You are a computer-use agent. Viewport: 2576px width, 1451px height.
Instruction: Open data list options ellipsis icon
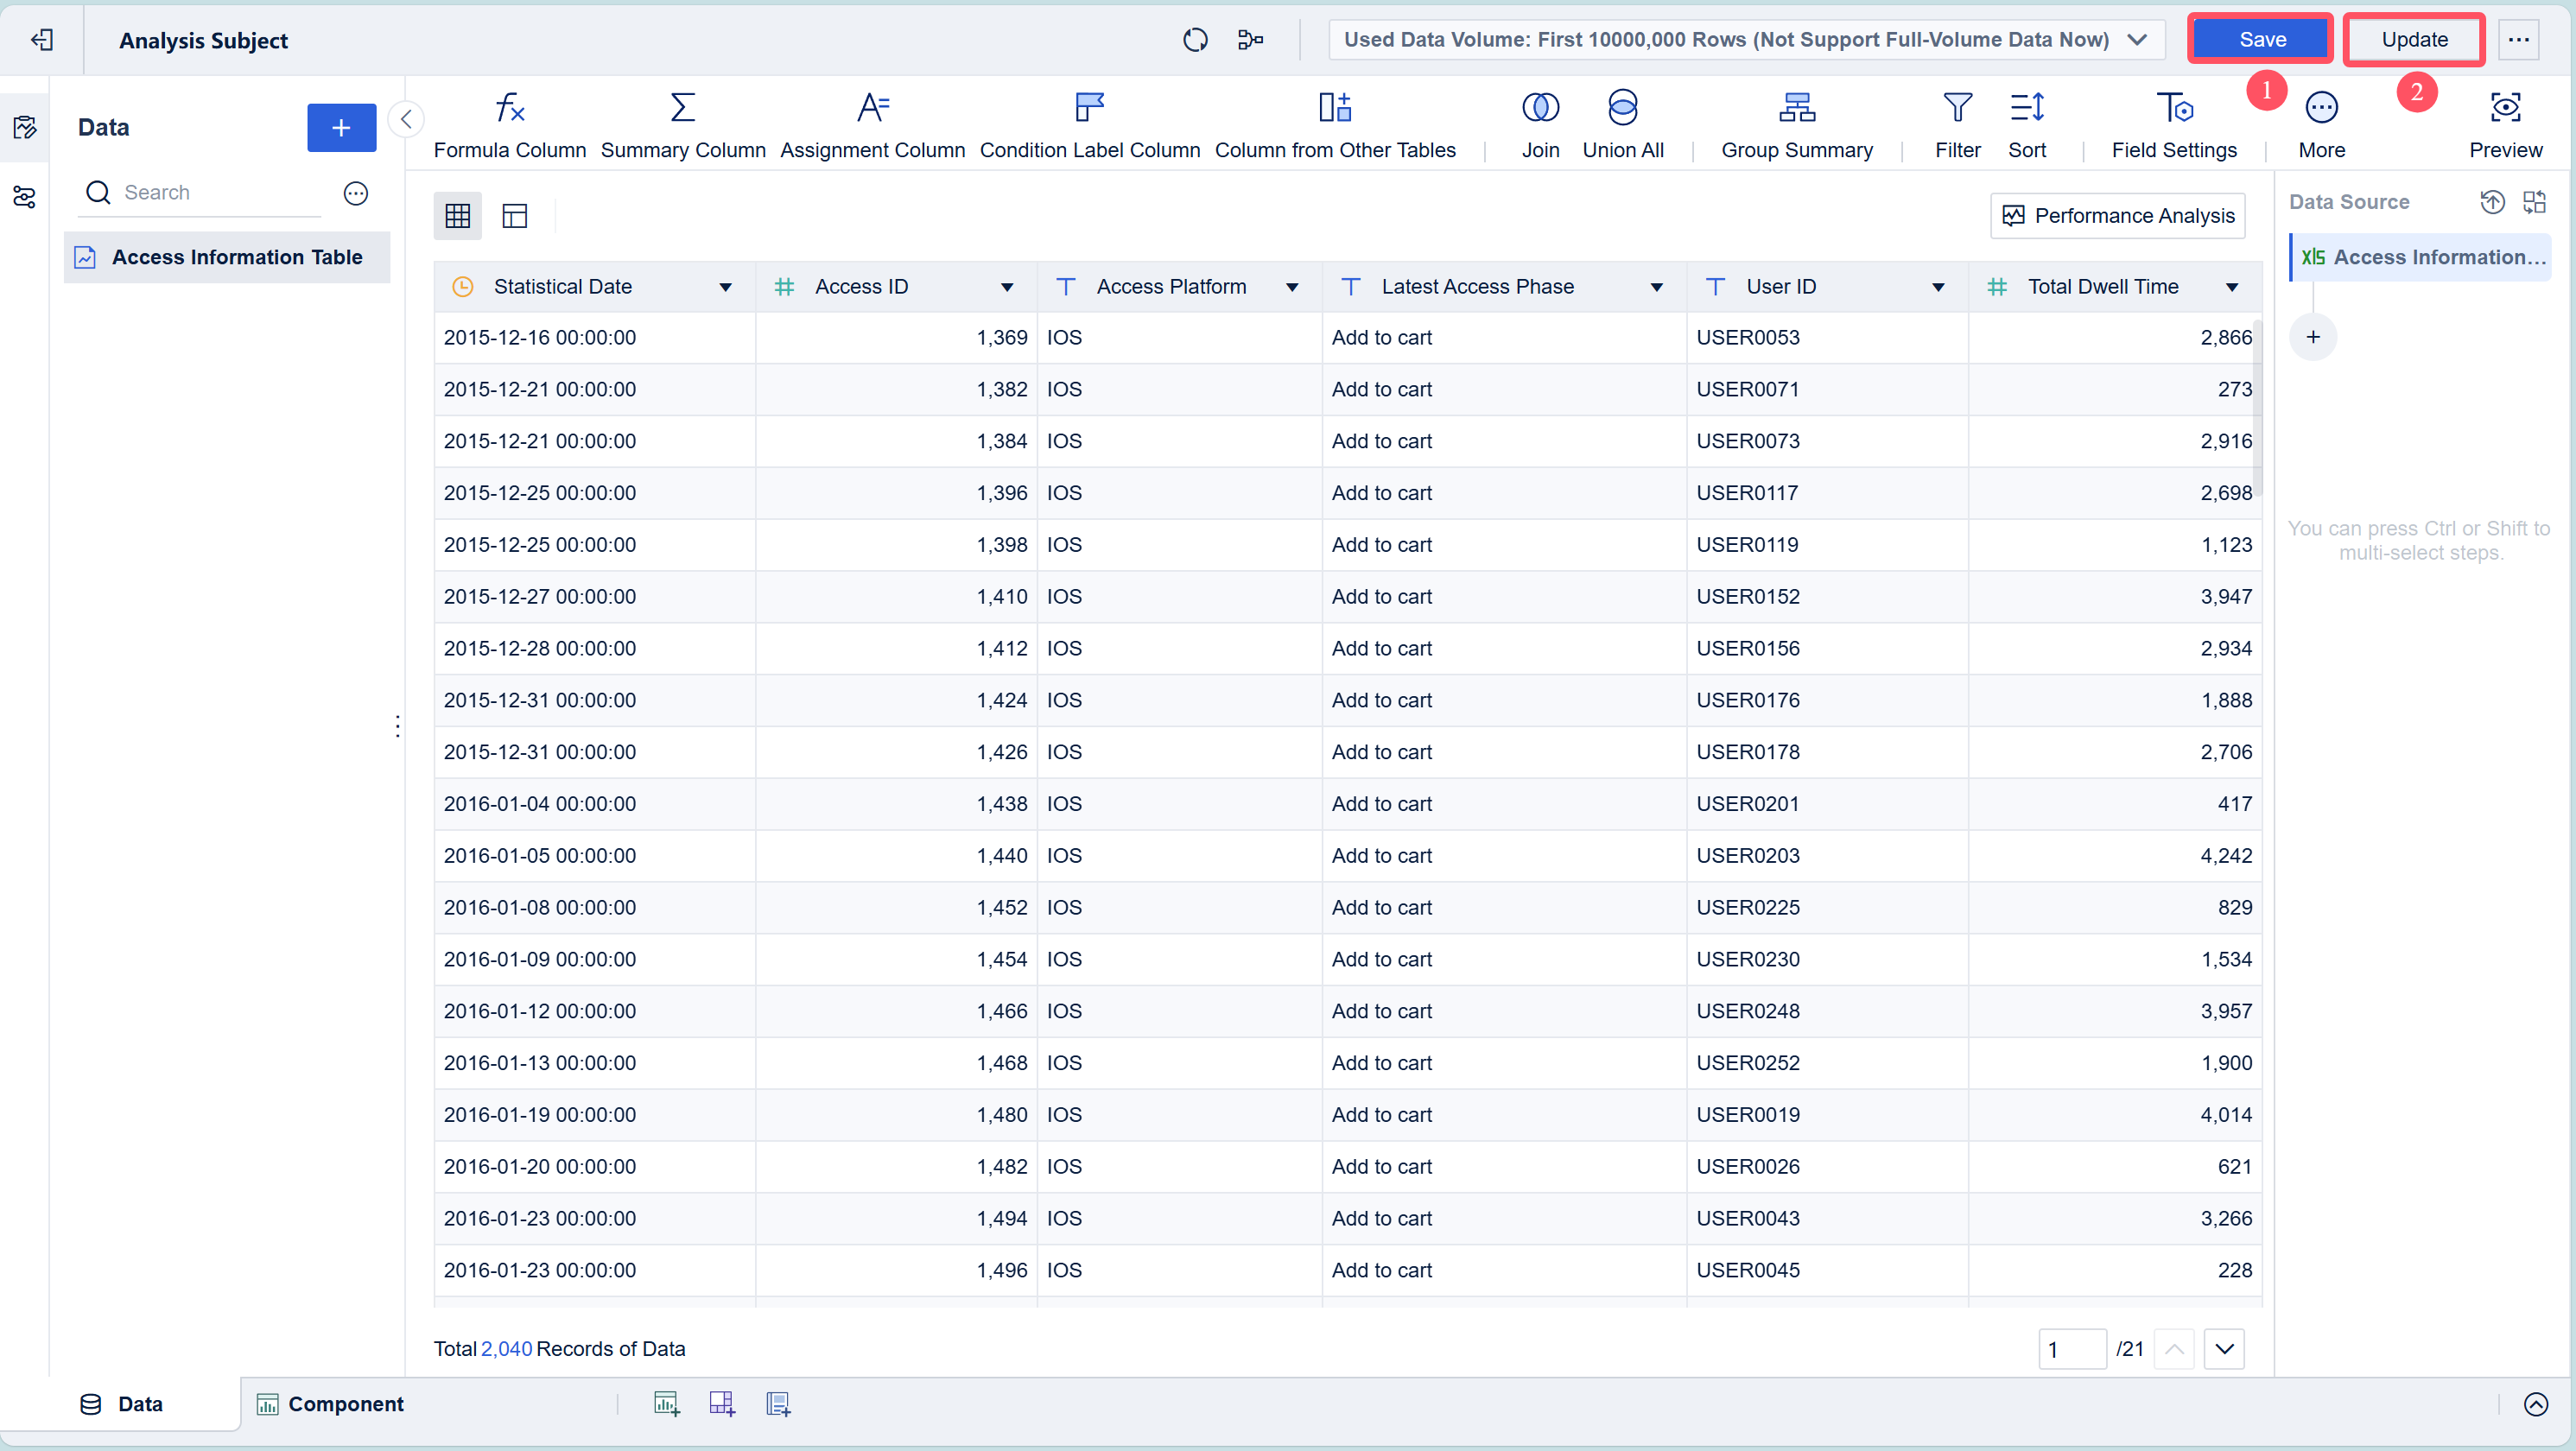point(356,193)
